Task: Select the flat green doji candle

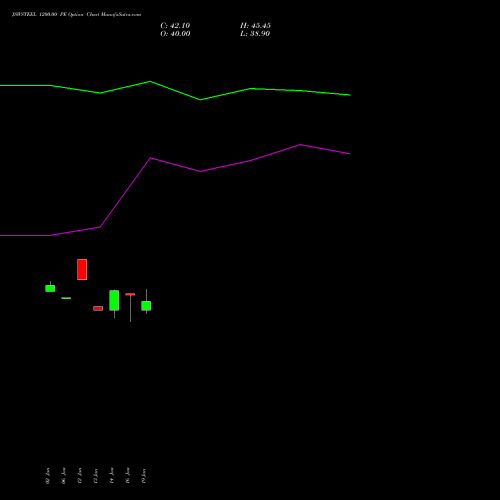Action: click(66, 298)
